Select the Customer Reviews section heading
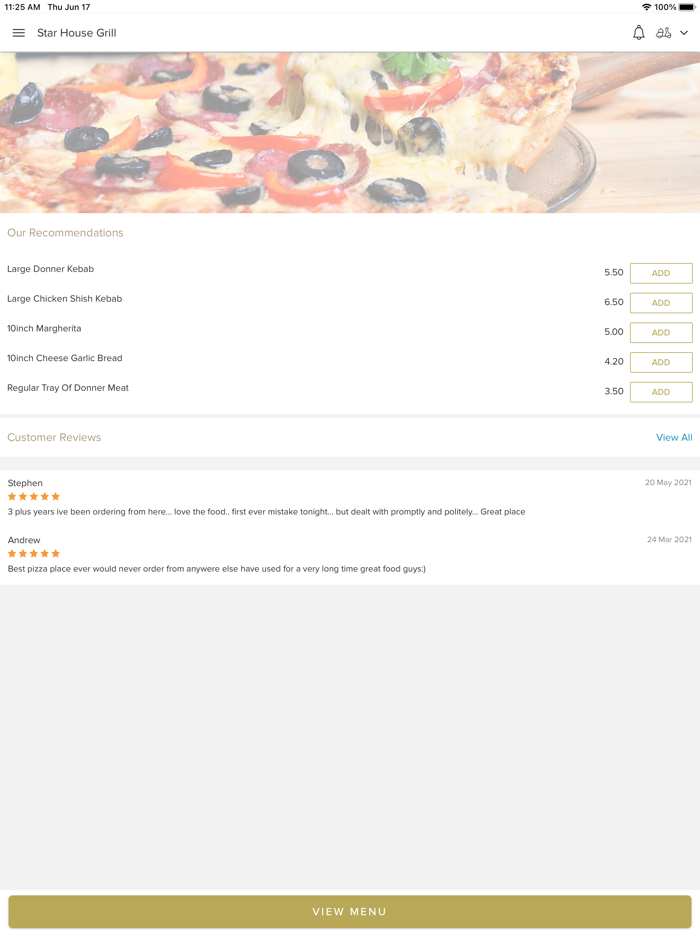The height and width of the screenshot is (934, 700). 54,437
